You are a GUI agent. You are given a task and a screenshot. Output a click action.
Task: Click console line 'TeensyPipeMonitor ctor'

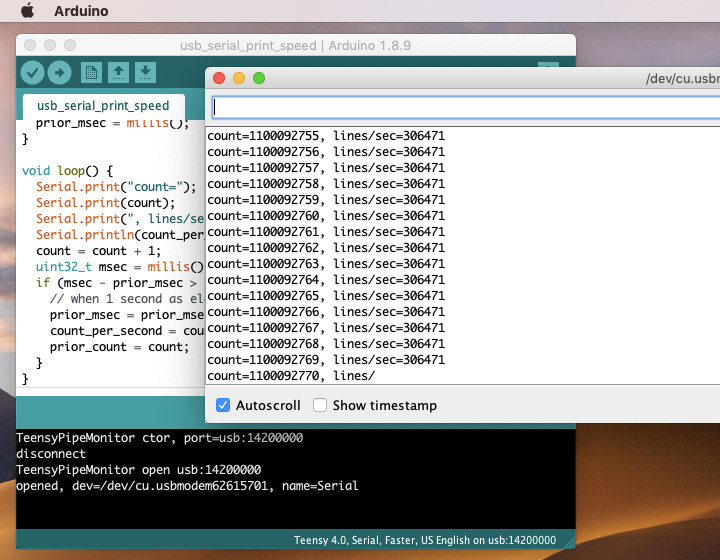[x=159, y=438]
